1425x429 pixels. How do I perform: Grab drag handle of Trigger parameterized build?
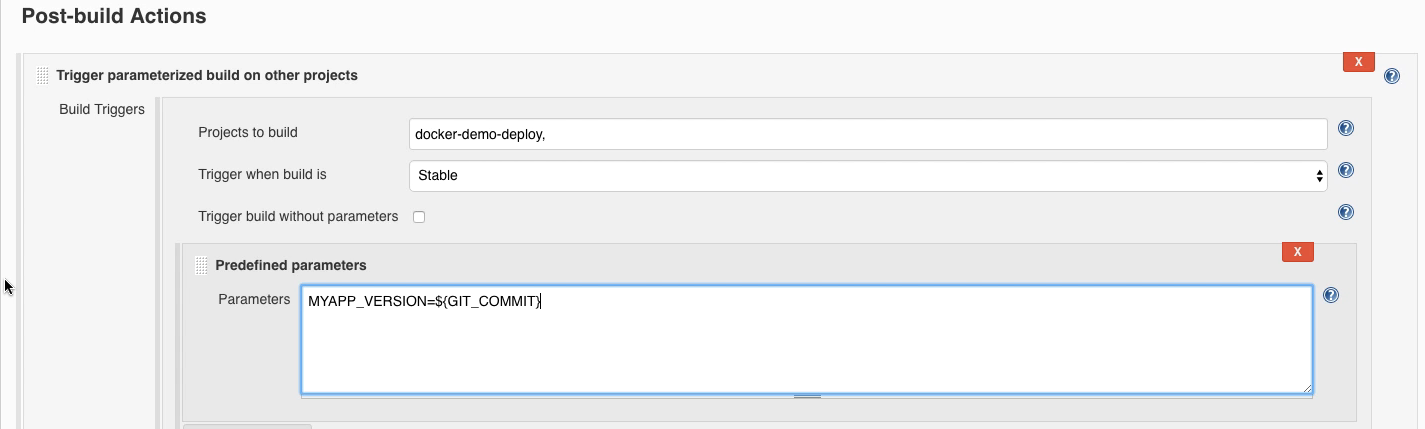[42, 76]
